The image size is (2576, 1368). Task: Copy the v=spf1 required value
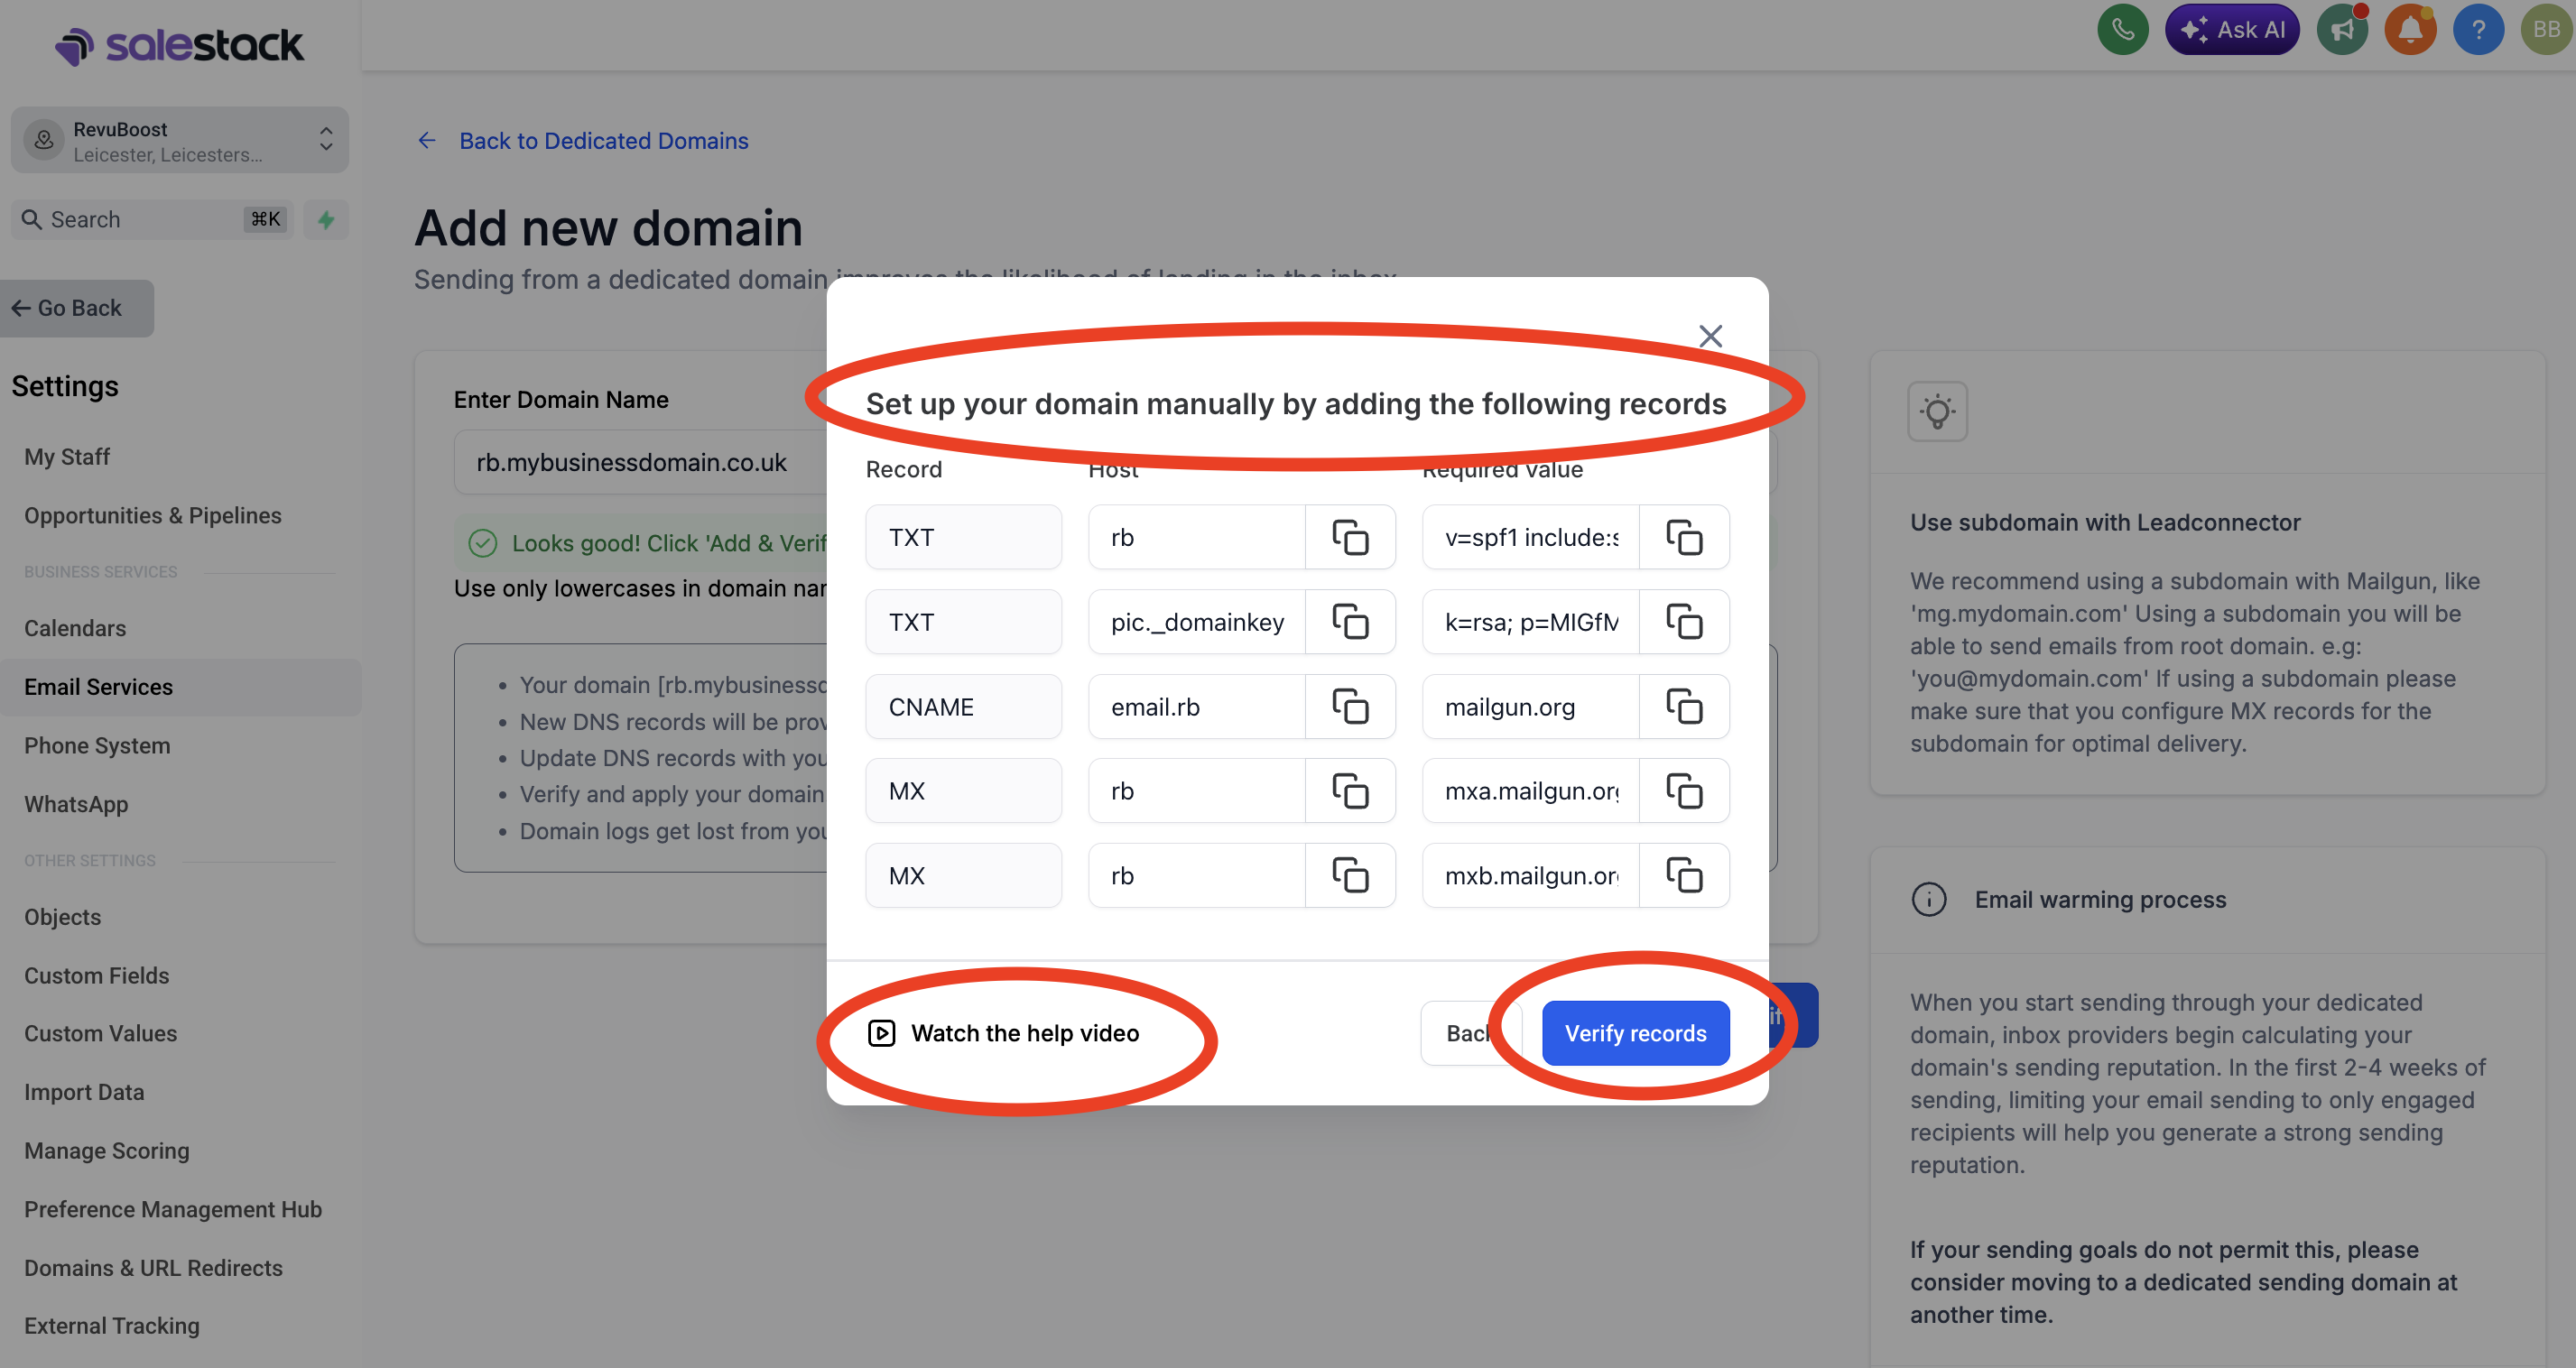click(1684, 537)
